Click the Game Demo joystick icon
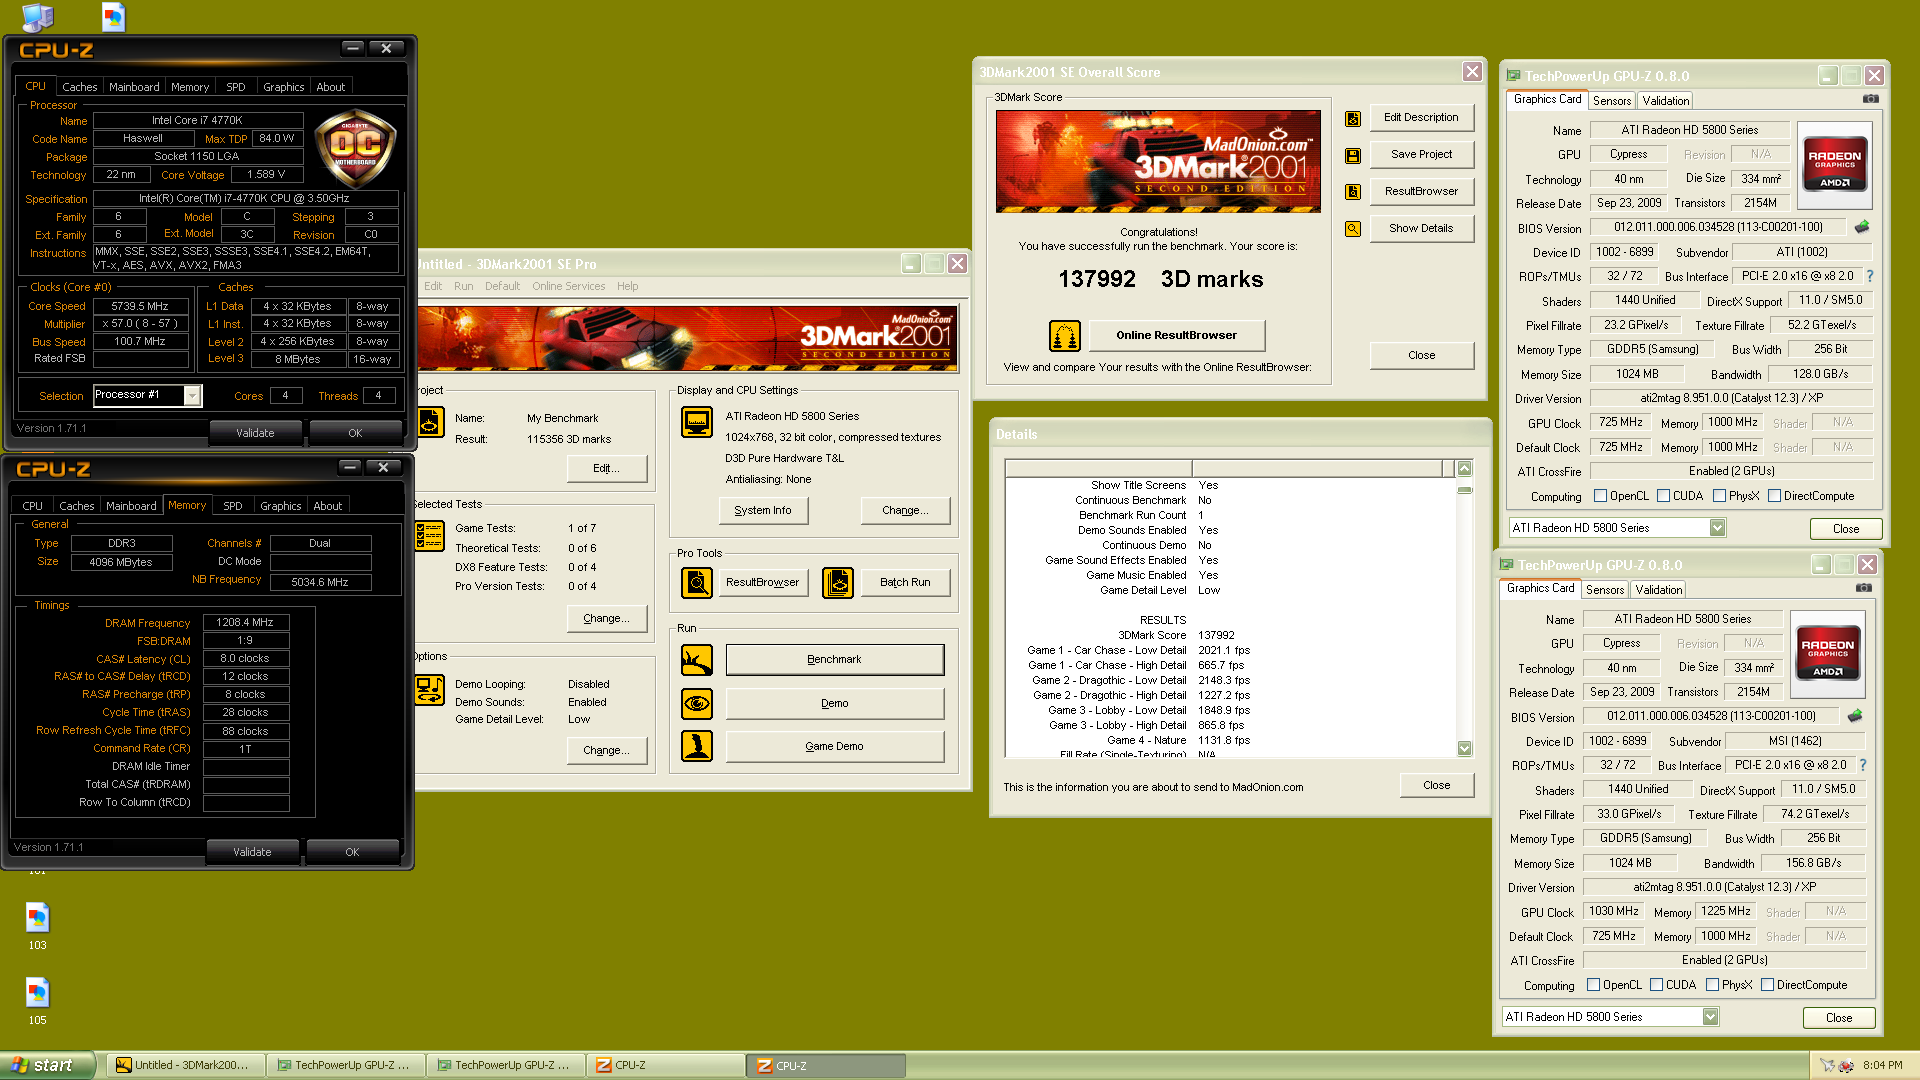 click(x=697, y=747)
